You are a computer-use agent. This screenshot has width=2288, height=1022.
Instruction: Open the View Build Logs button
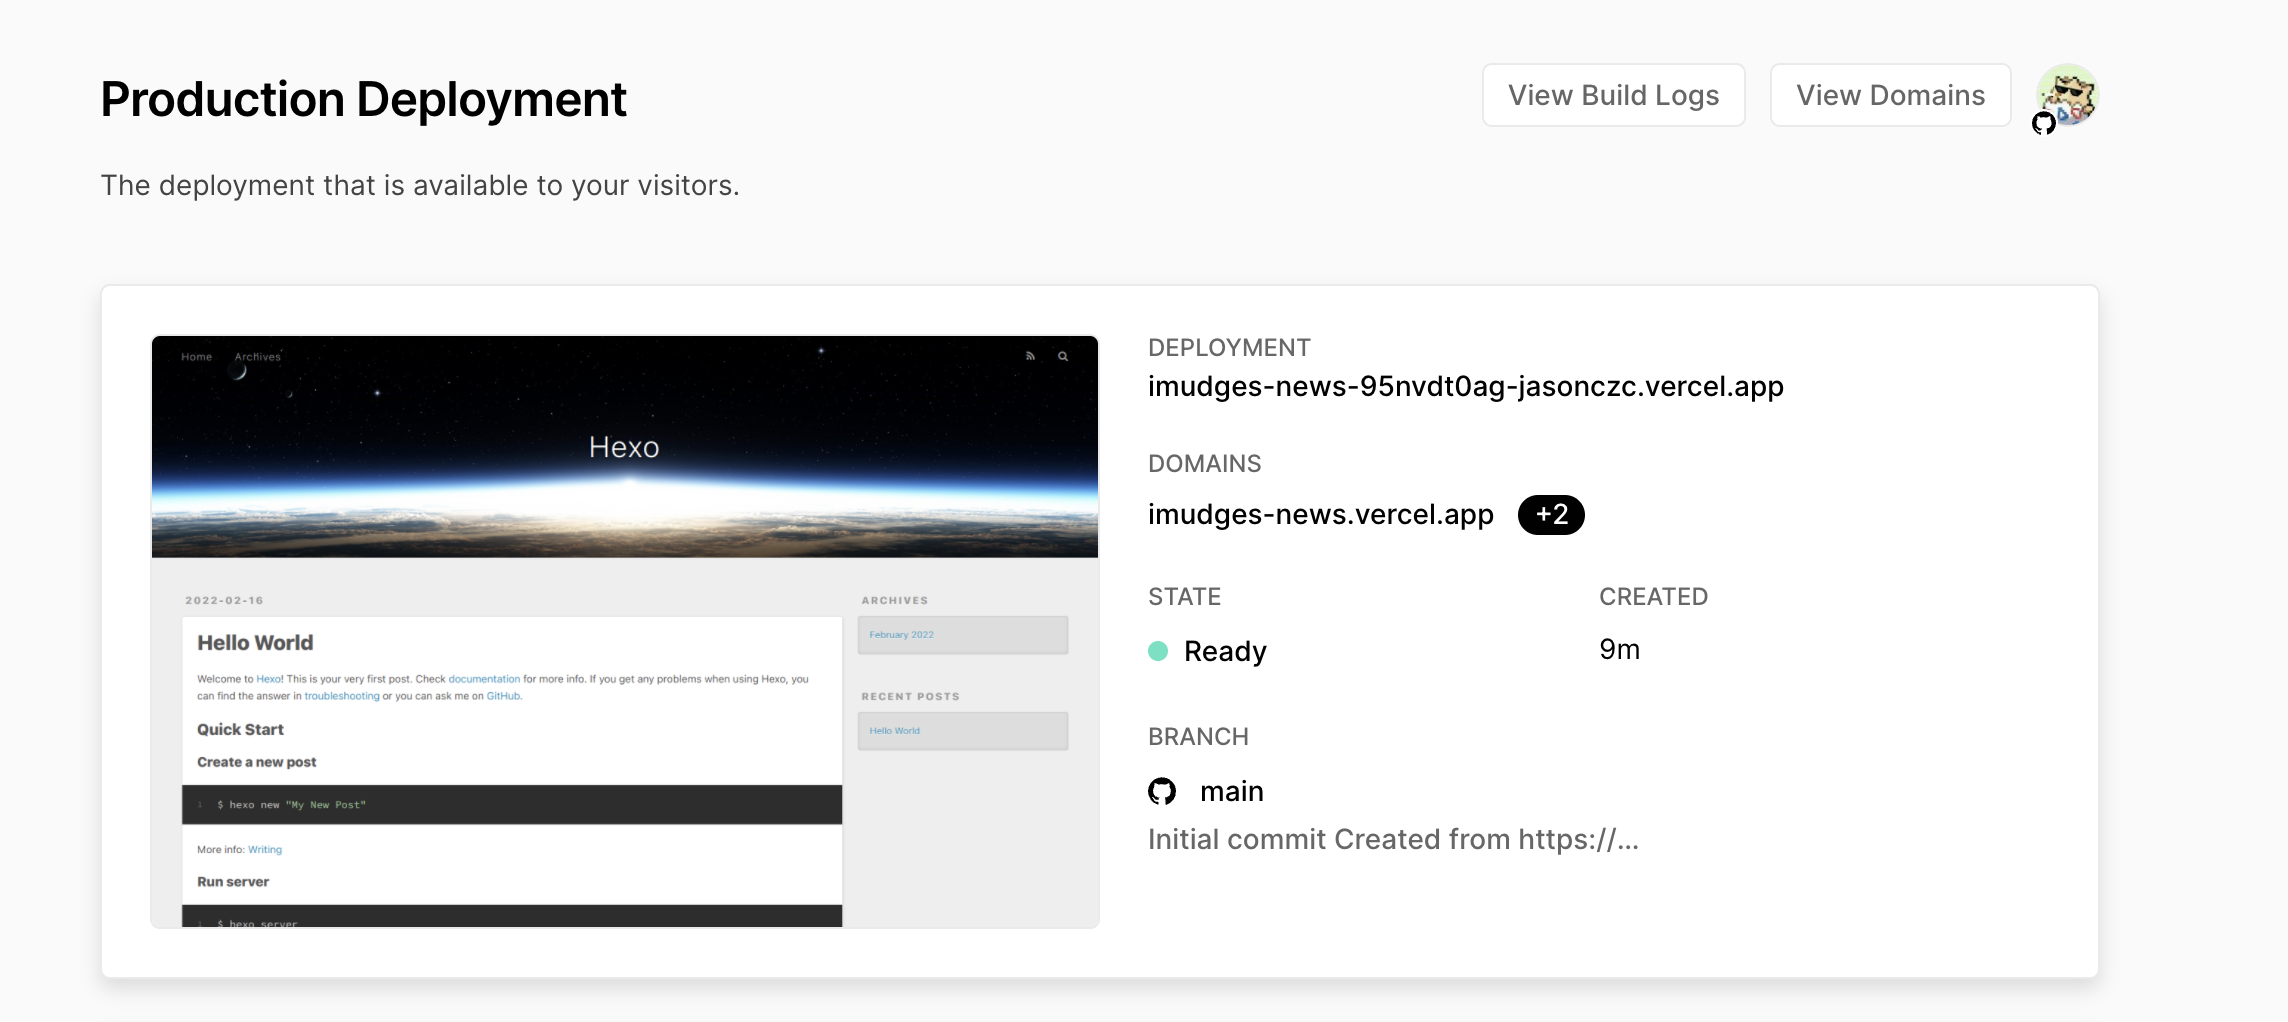click(1613, 95)
